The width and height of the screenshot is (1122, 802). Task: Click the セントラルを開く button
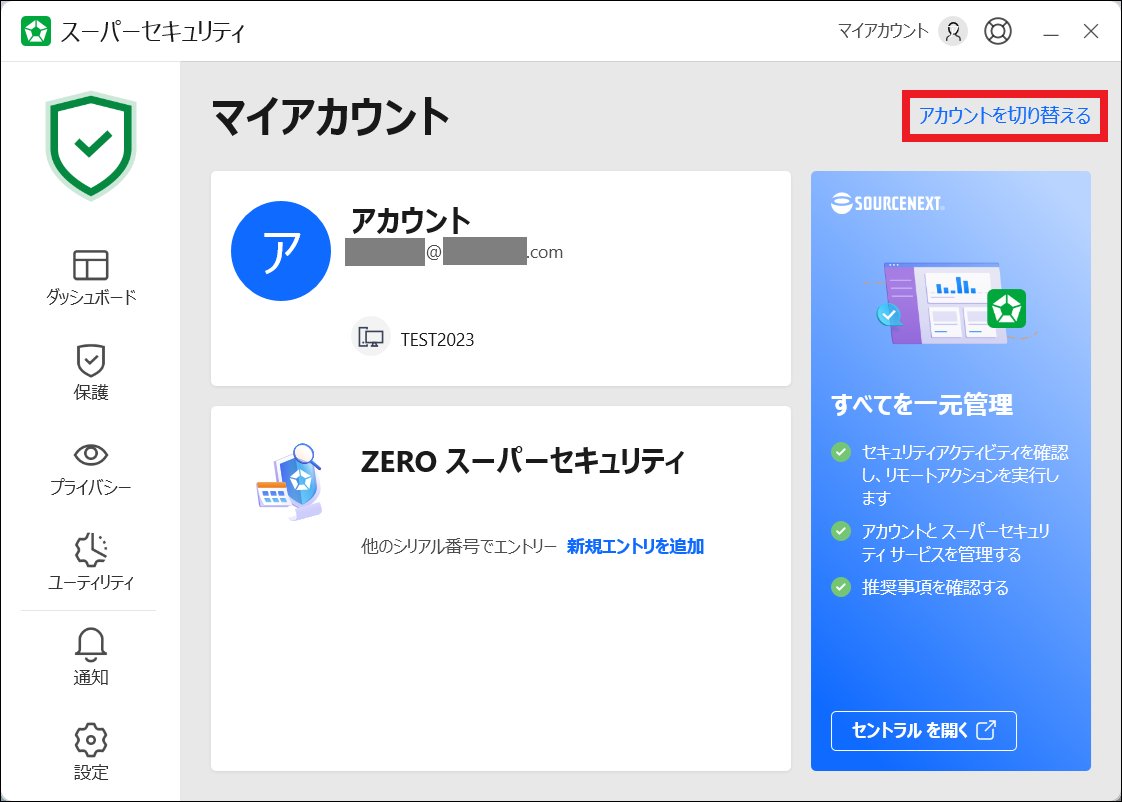924,730
